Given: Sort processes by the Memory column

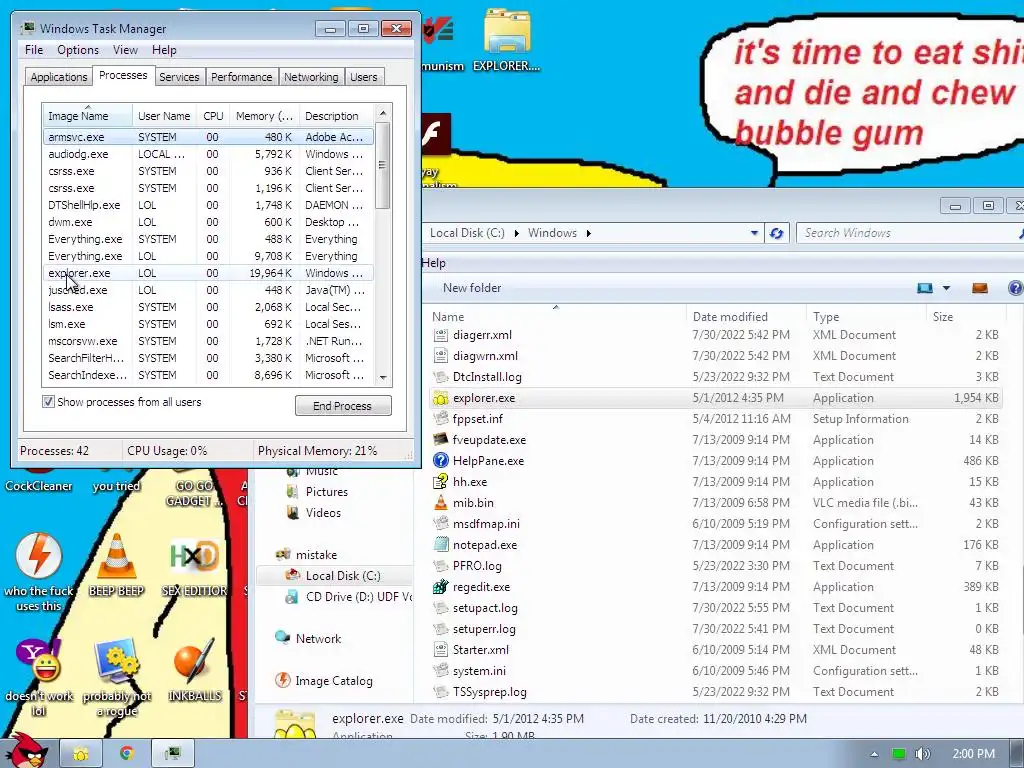Looking at the screenshot, I should [x=264, y=116].
